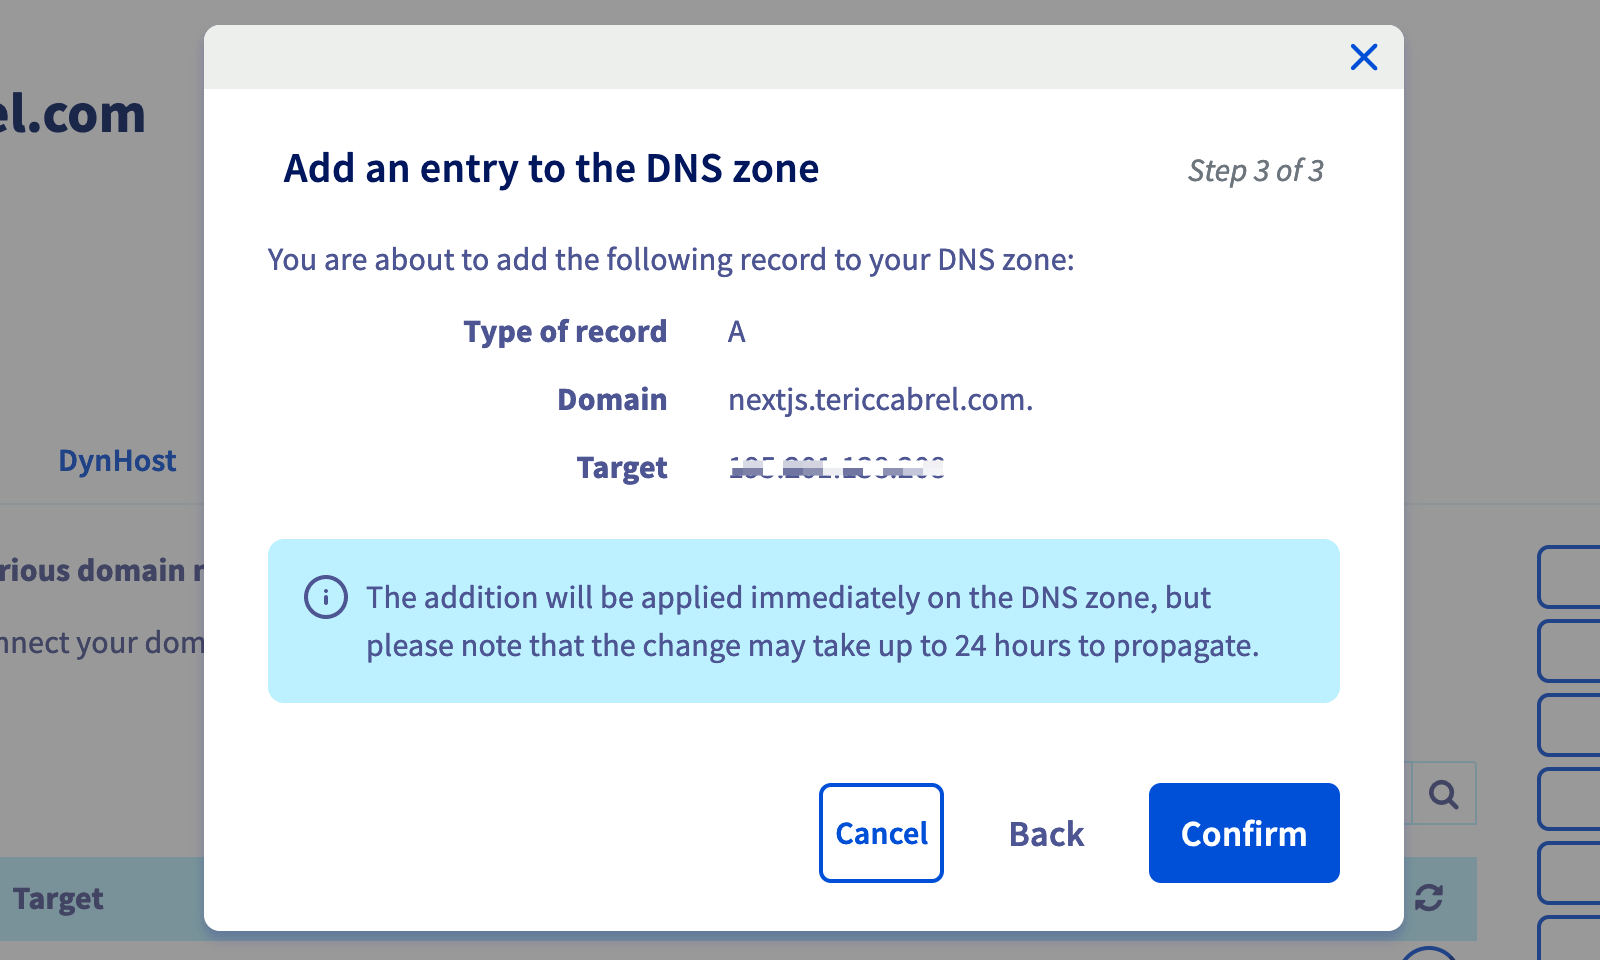Click the 'You are about to add' sentence
Viewport: 1600px width, 960px height.
671,260
